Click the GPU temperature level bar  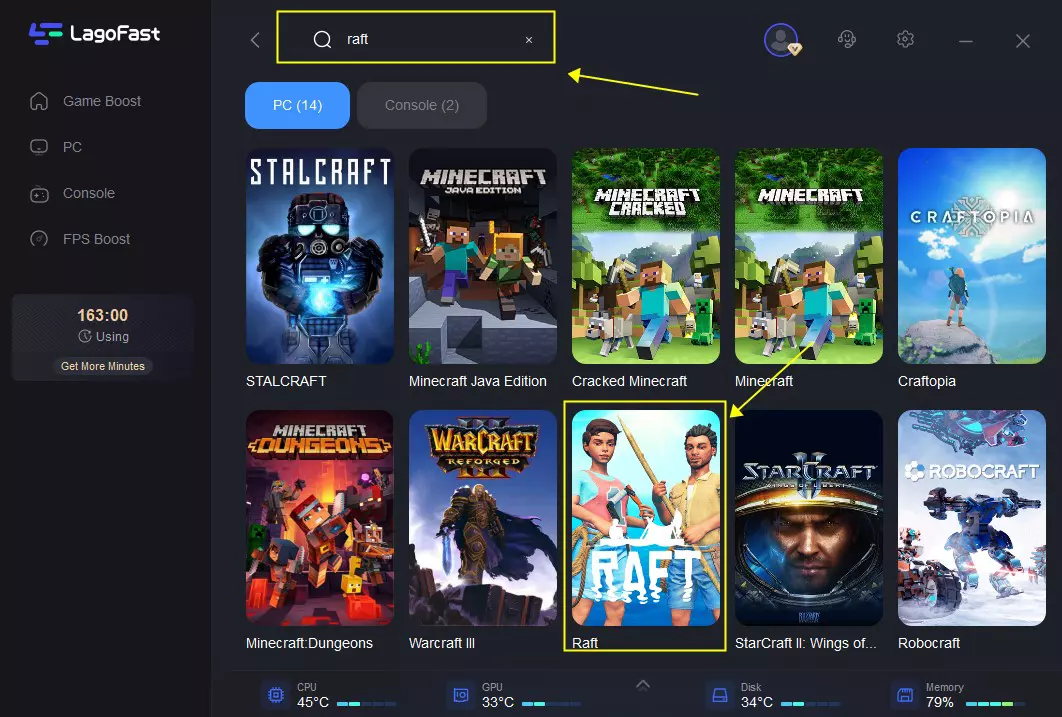click(551, 703)
